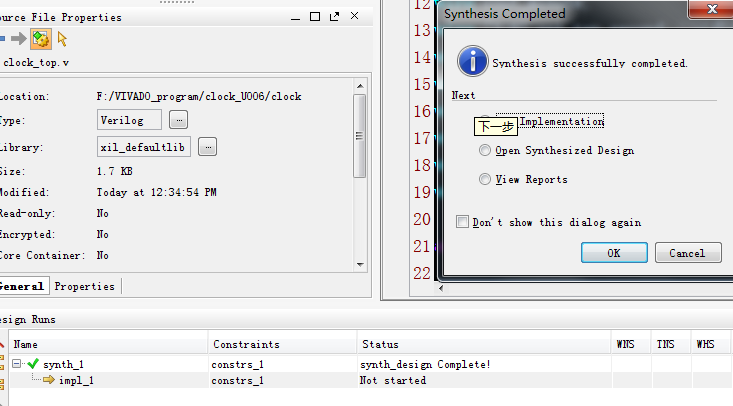Click the xil_defaultlib library field
This screenshot has height=406, width=733.
pos(144,147)
